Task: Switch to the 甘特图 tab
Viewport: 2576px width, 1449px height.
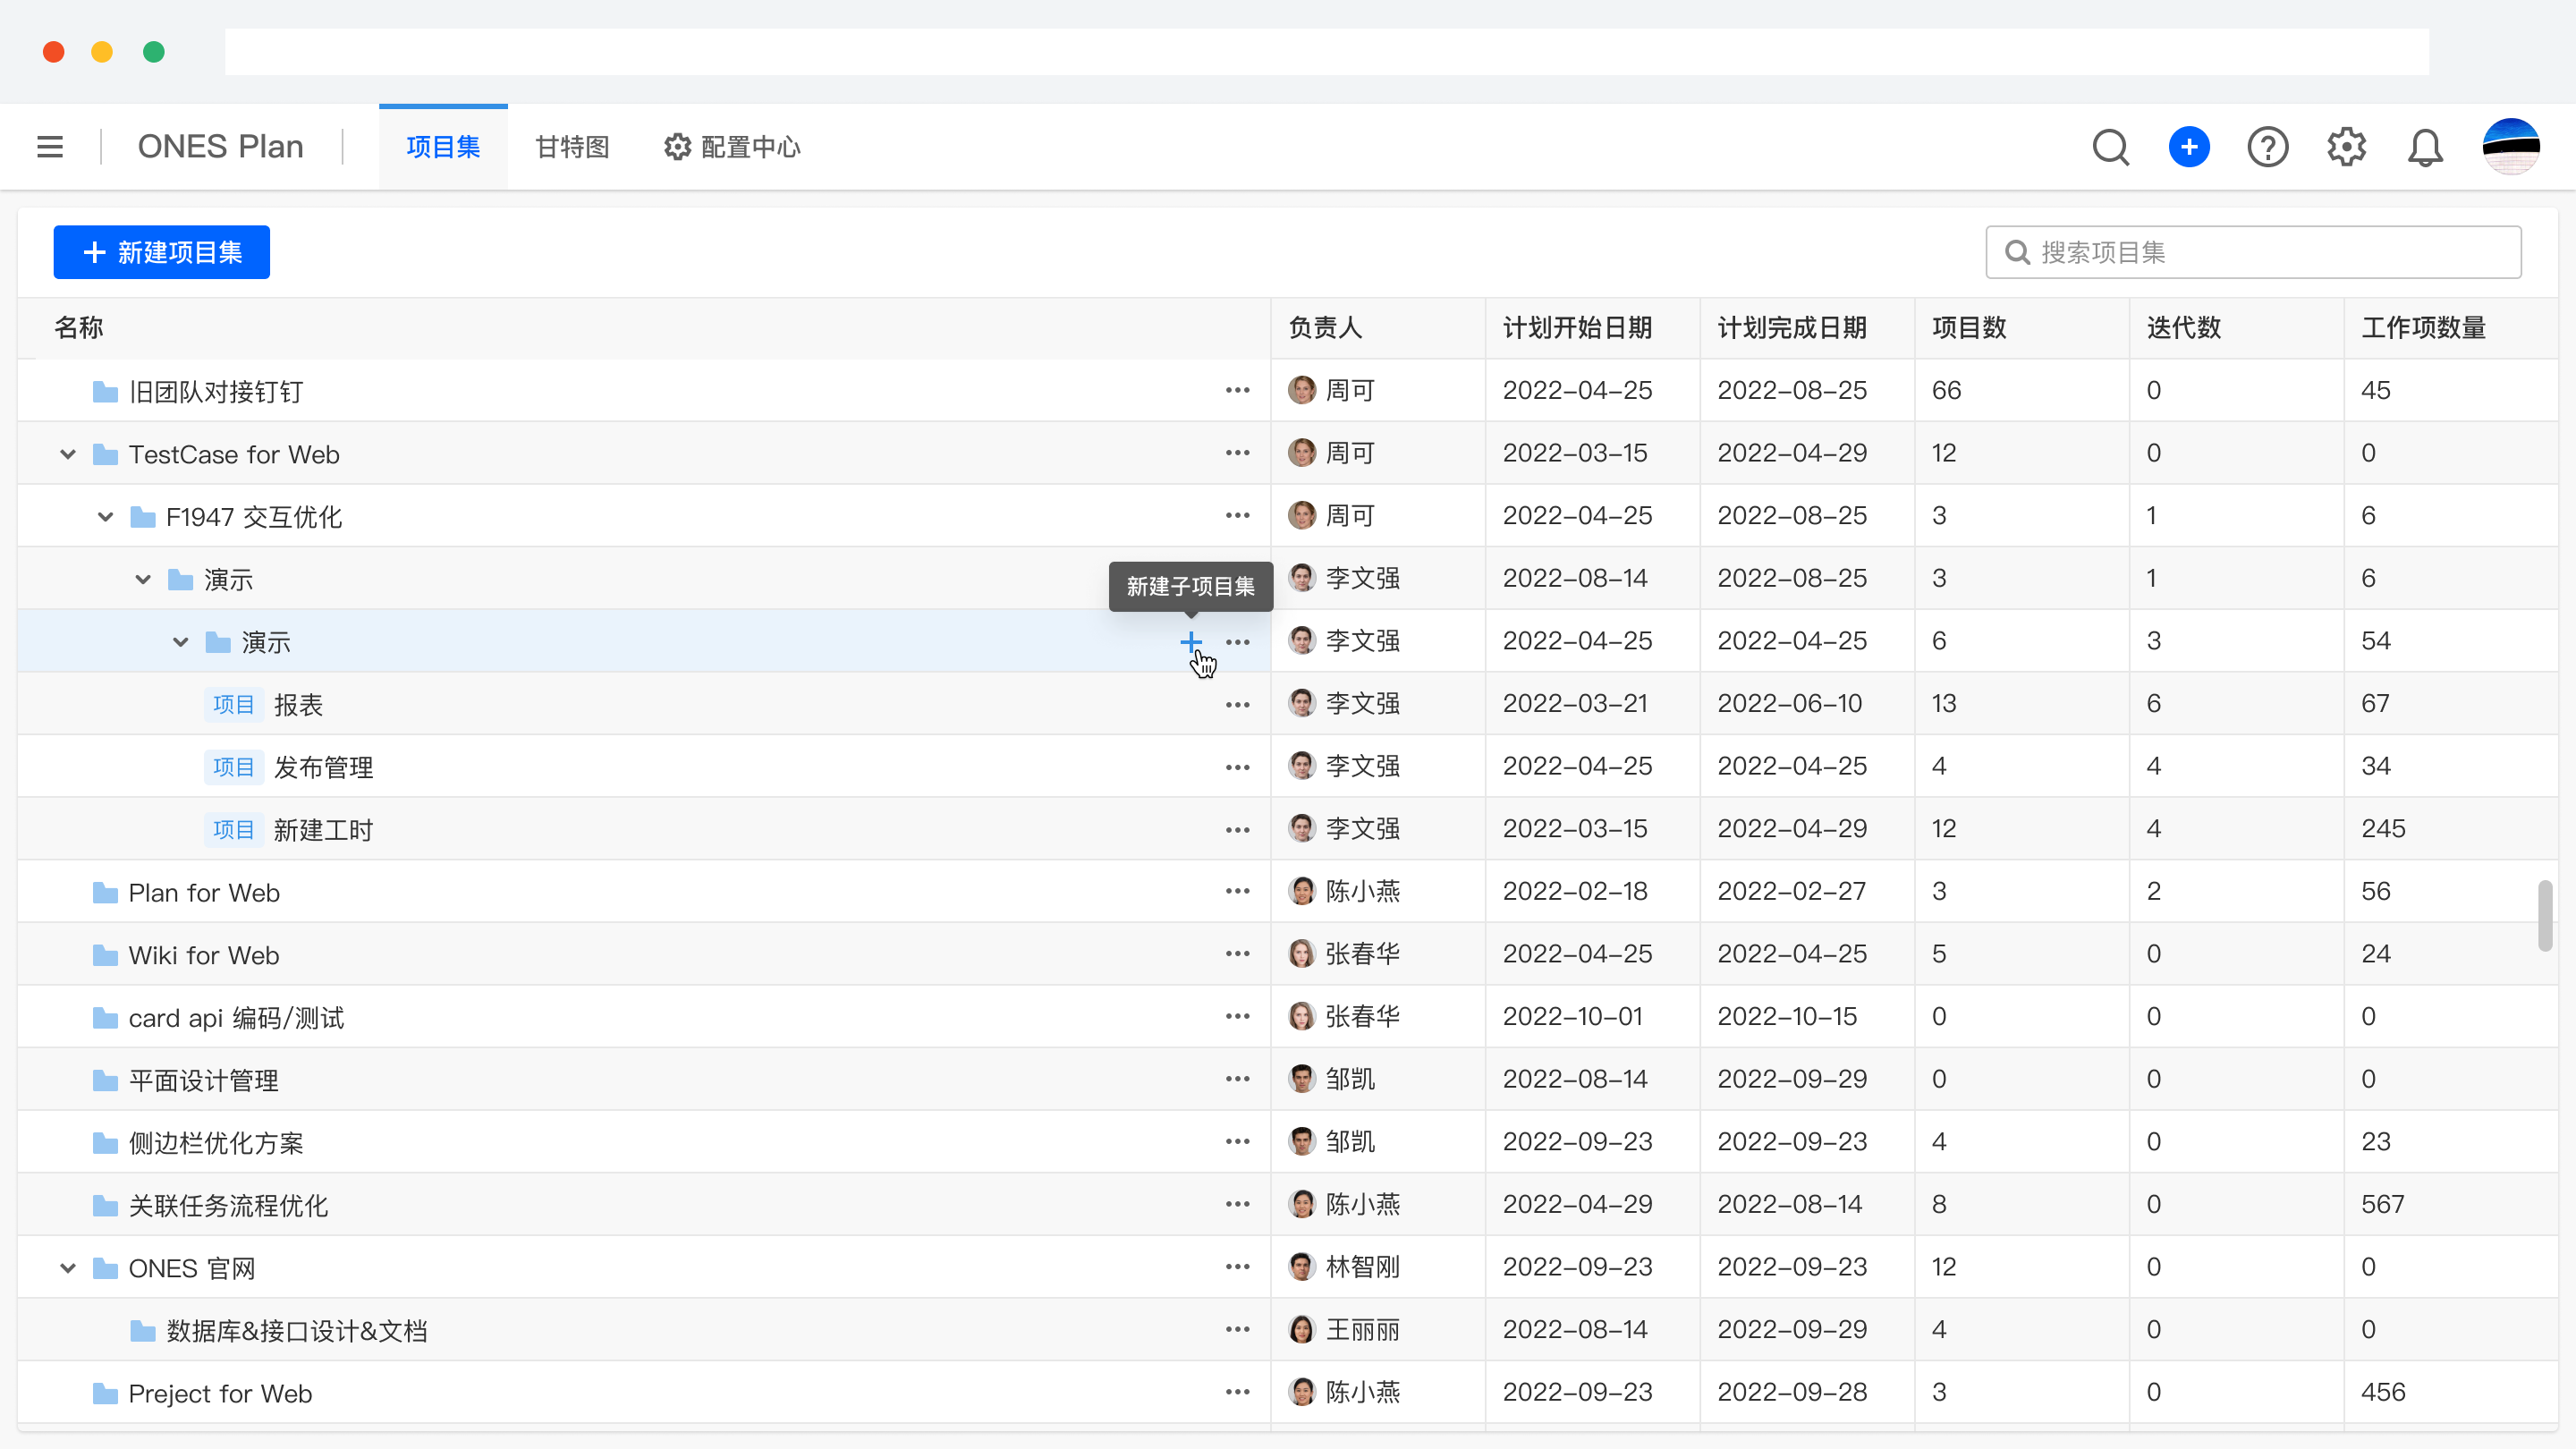Action: click(x=572, y=147)
